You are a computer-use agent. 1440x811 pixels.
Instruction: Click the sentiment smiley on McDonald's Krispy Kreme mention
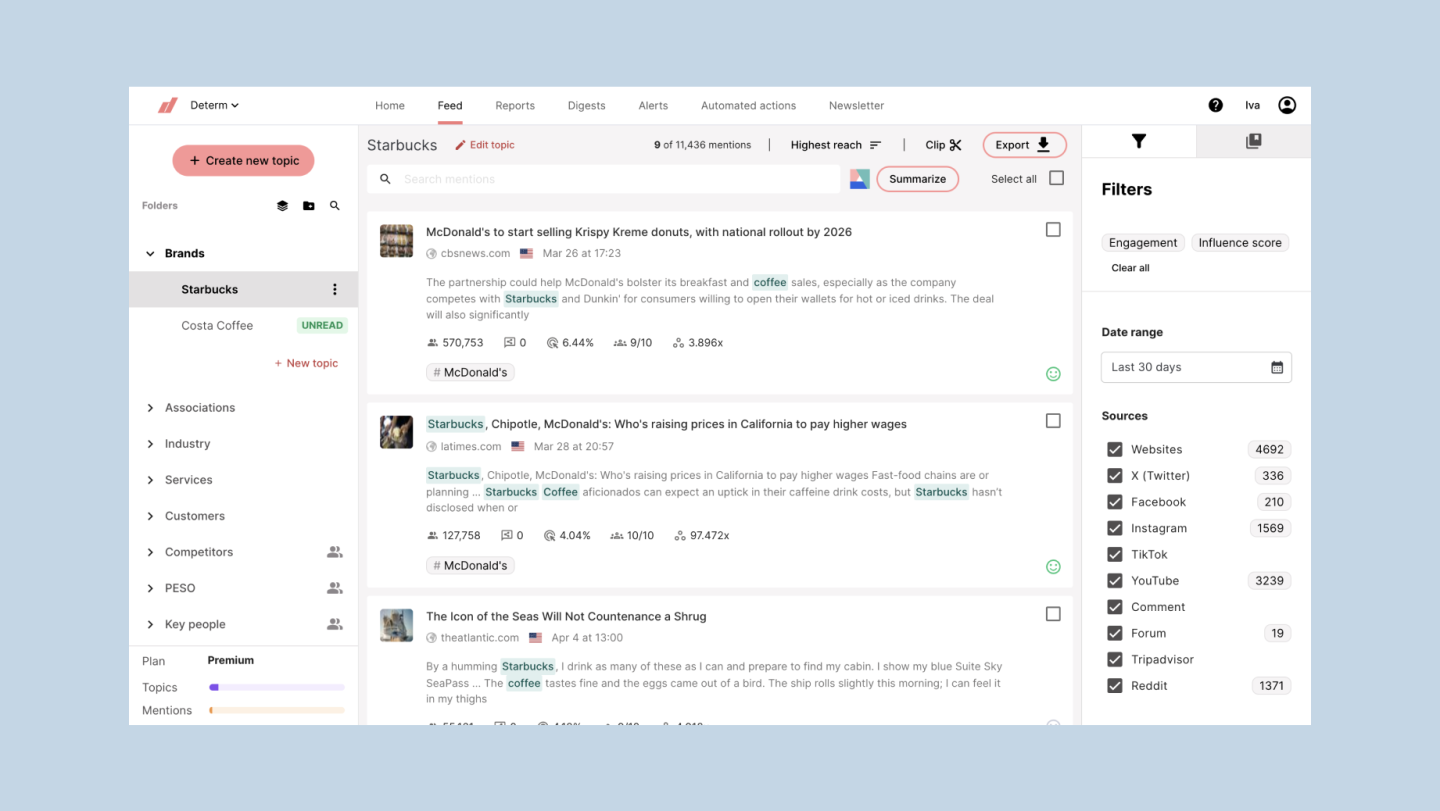tap(1053, 374)
